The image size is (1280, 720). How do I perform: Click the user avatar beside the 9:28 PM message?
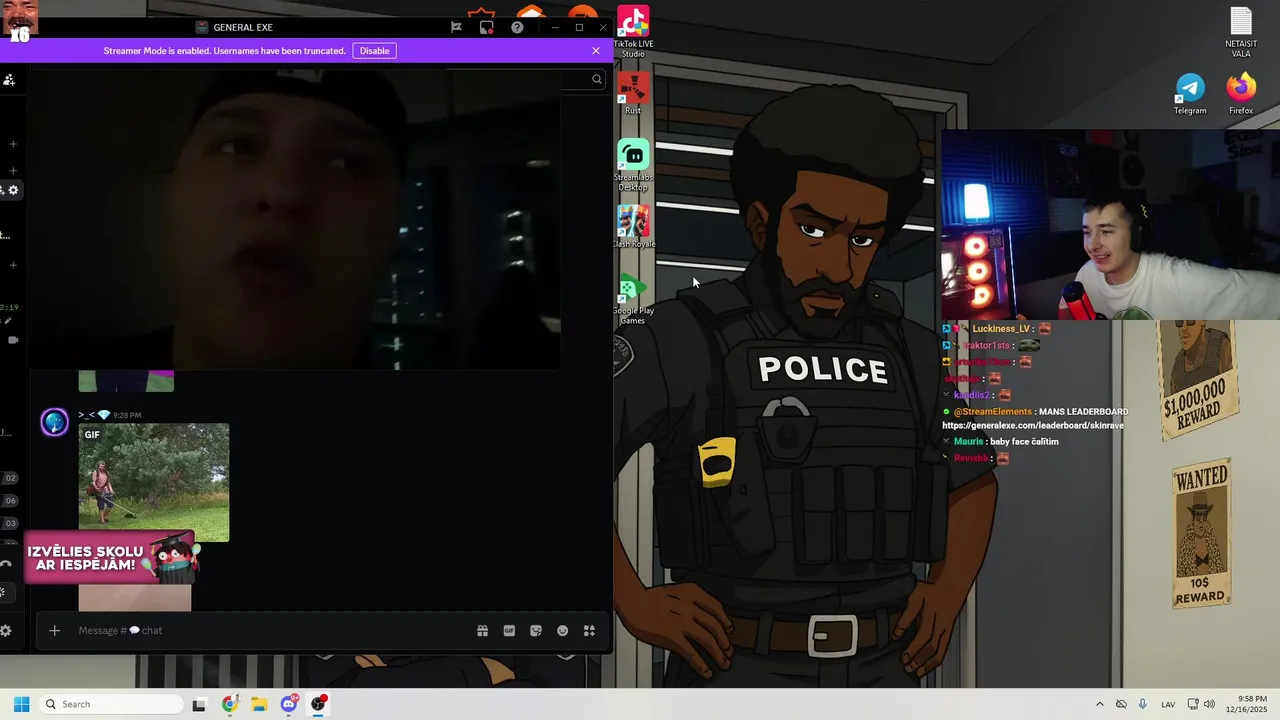[54, 422]
